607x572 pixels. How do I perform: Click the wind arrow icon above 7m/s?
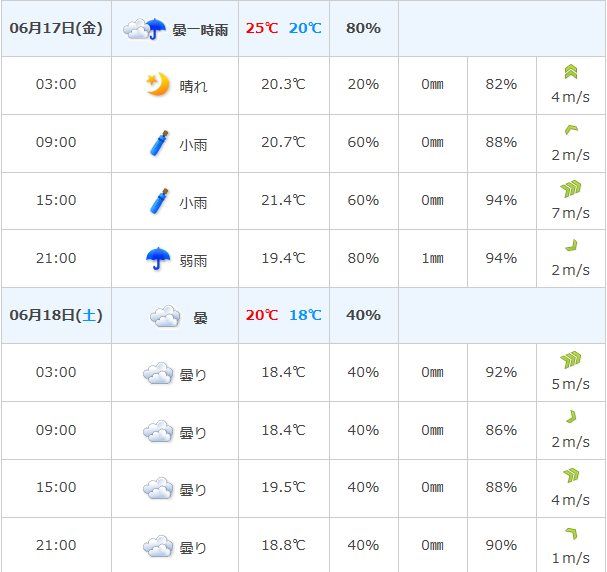click(571, 188)
